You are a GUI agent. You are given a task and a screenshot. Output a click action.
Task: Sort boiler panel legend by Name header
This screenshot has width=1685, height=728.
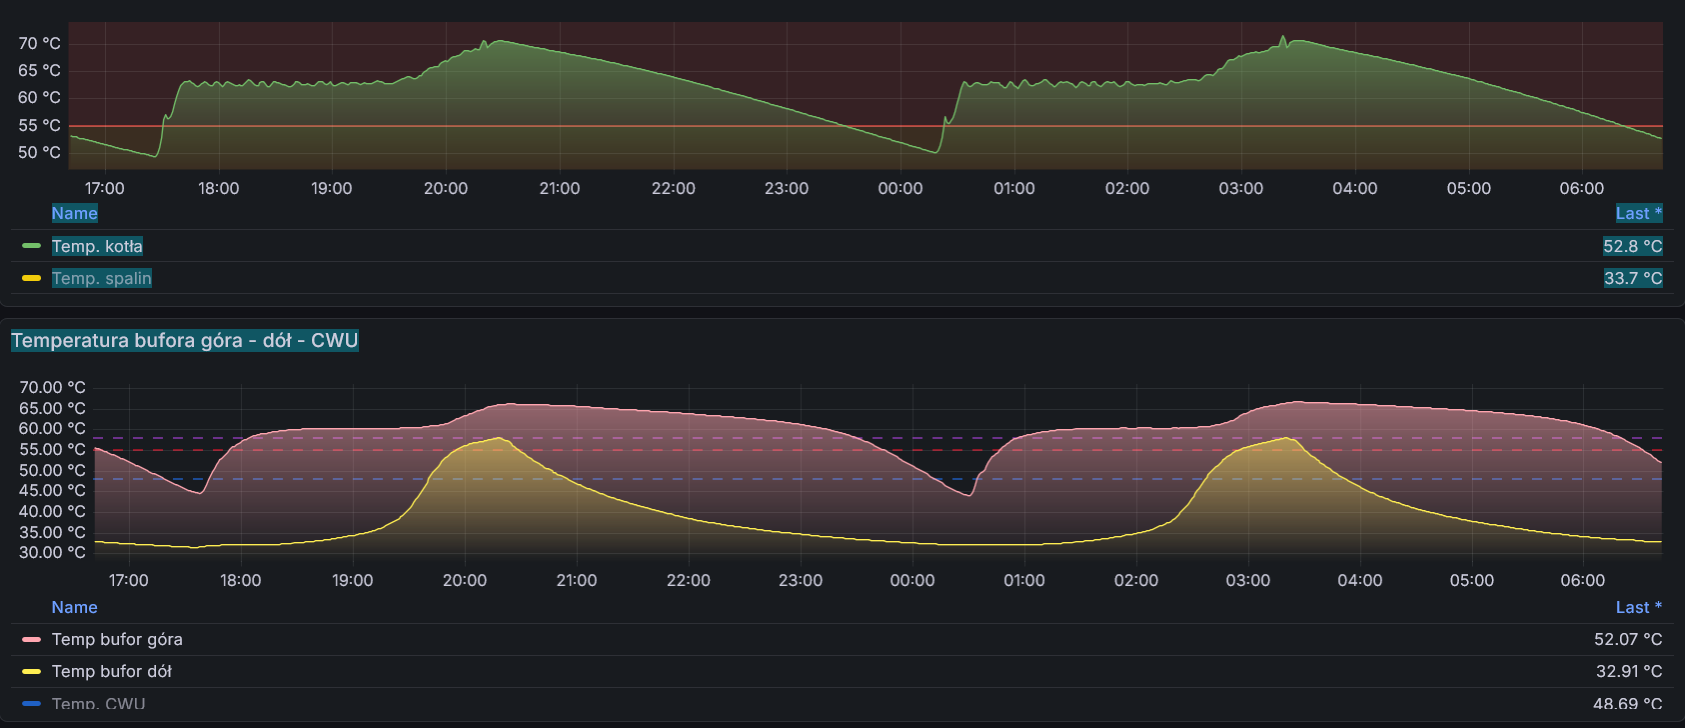(x=74, y=213)
